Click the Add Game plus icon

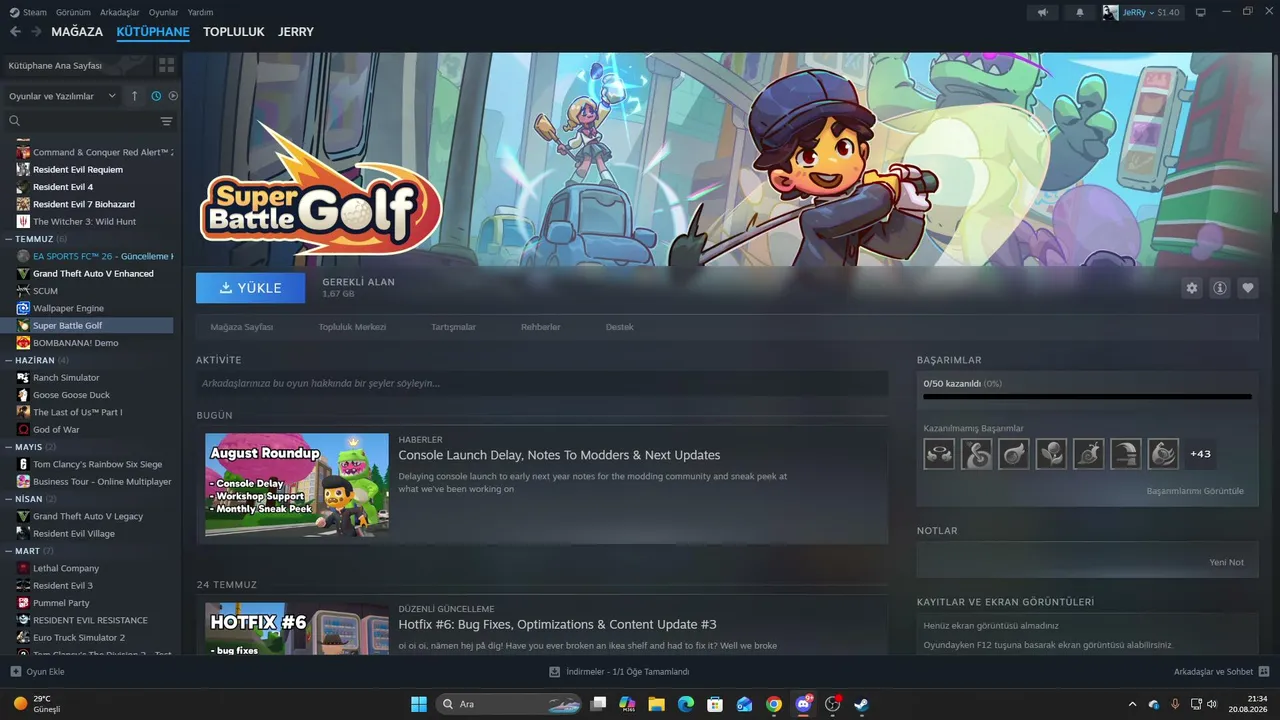(x=15, y=671)
